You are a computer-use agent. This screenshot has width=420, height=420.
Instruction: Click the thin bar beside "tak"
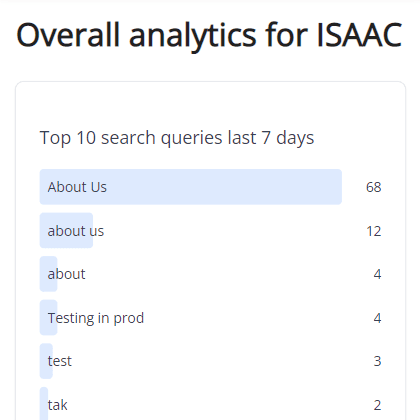pyautogui.click(x=44, y=404)
